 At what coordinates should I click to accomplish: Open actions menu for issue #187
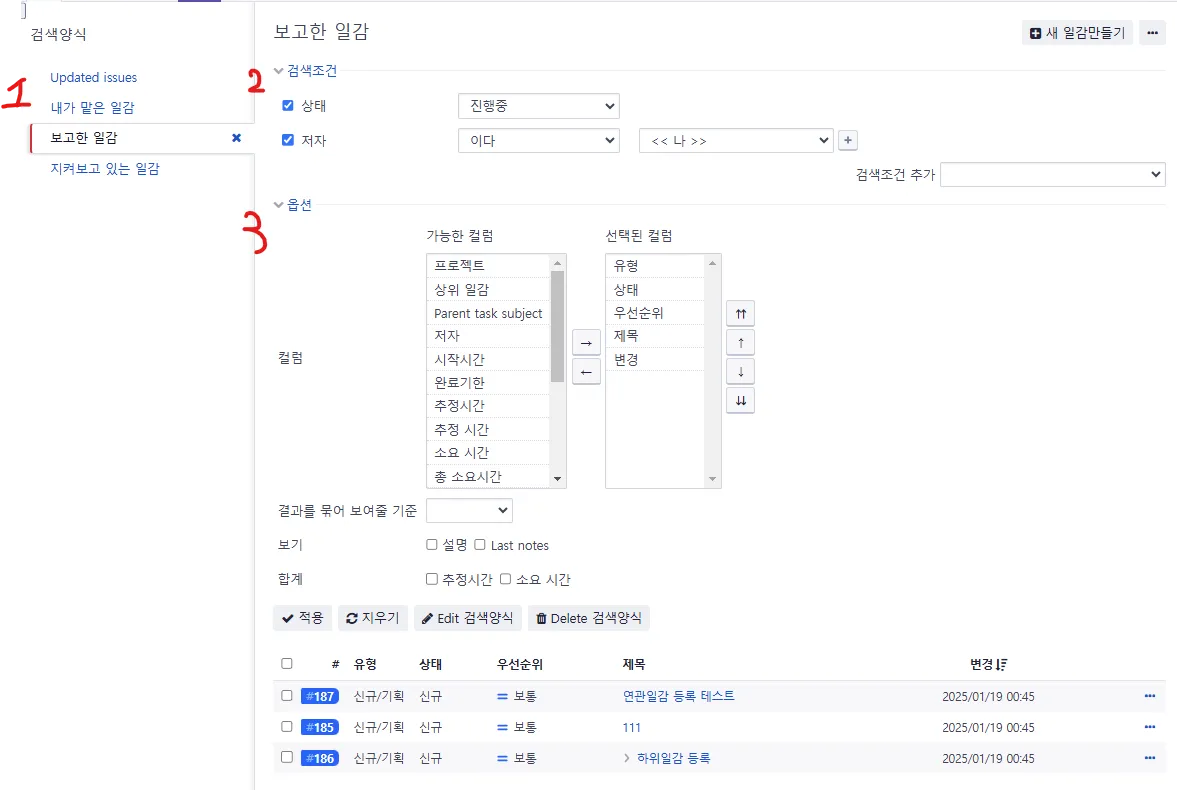(1149, 696)
